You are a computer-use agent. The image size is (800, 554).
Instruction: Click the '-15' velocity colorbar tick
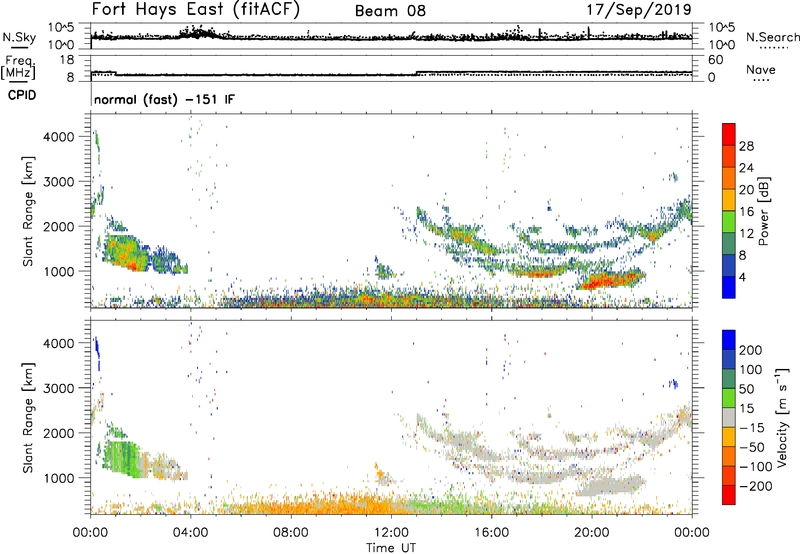pos(752,428)
